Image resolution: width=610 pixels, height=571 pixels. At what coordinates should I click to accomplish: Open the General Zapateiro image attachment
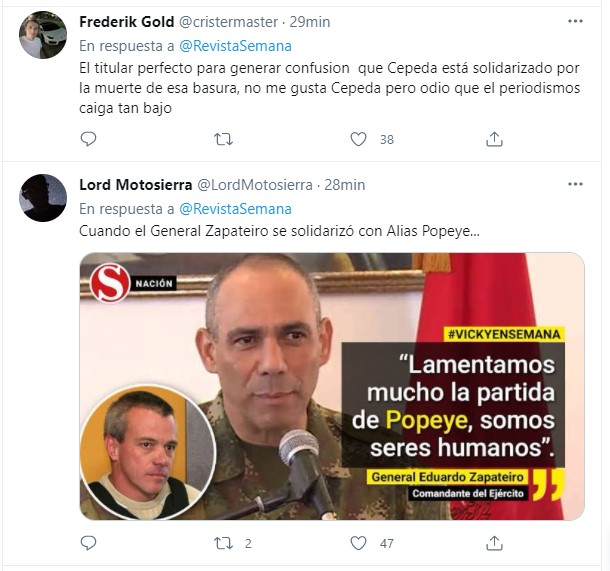[x=332, y=386]
